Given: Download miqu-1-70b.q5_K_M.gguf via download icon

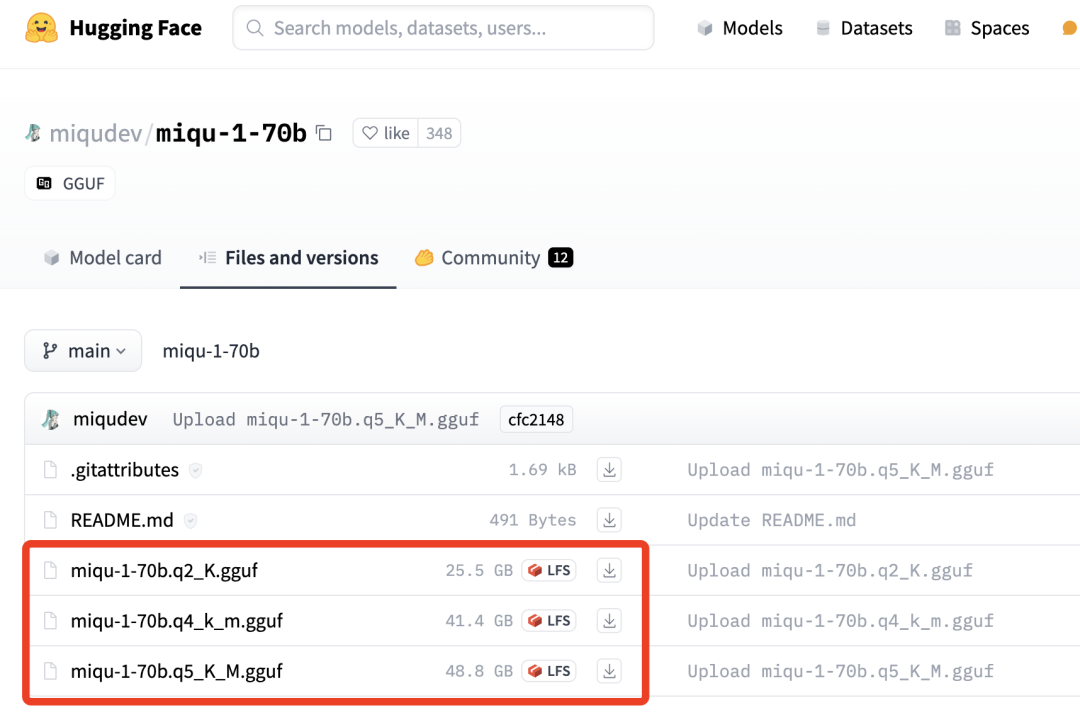Looking at the screenshot, I should (x=609, y=671).
